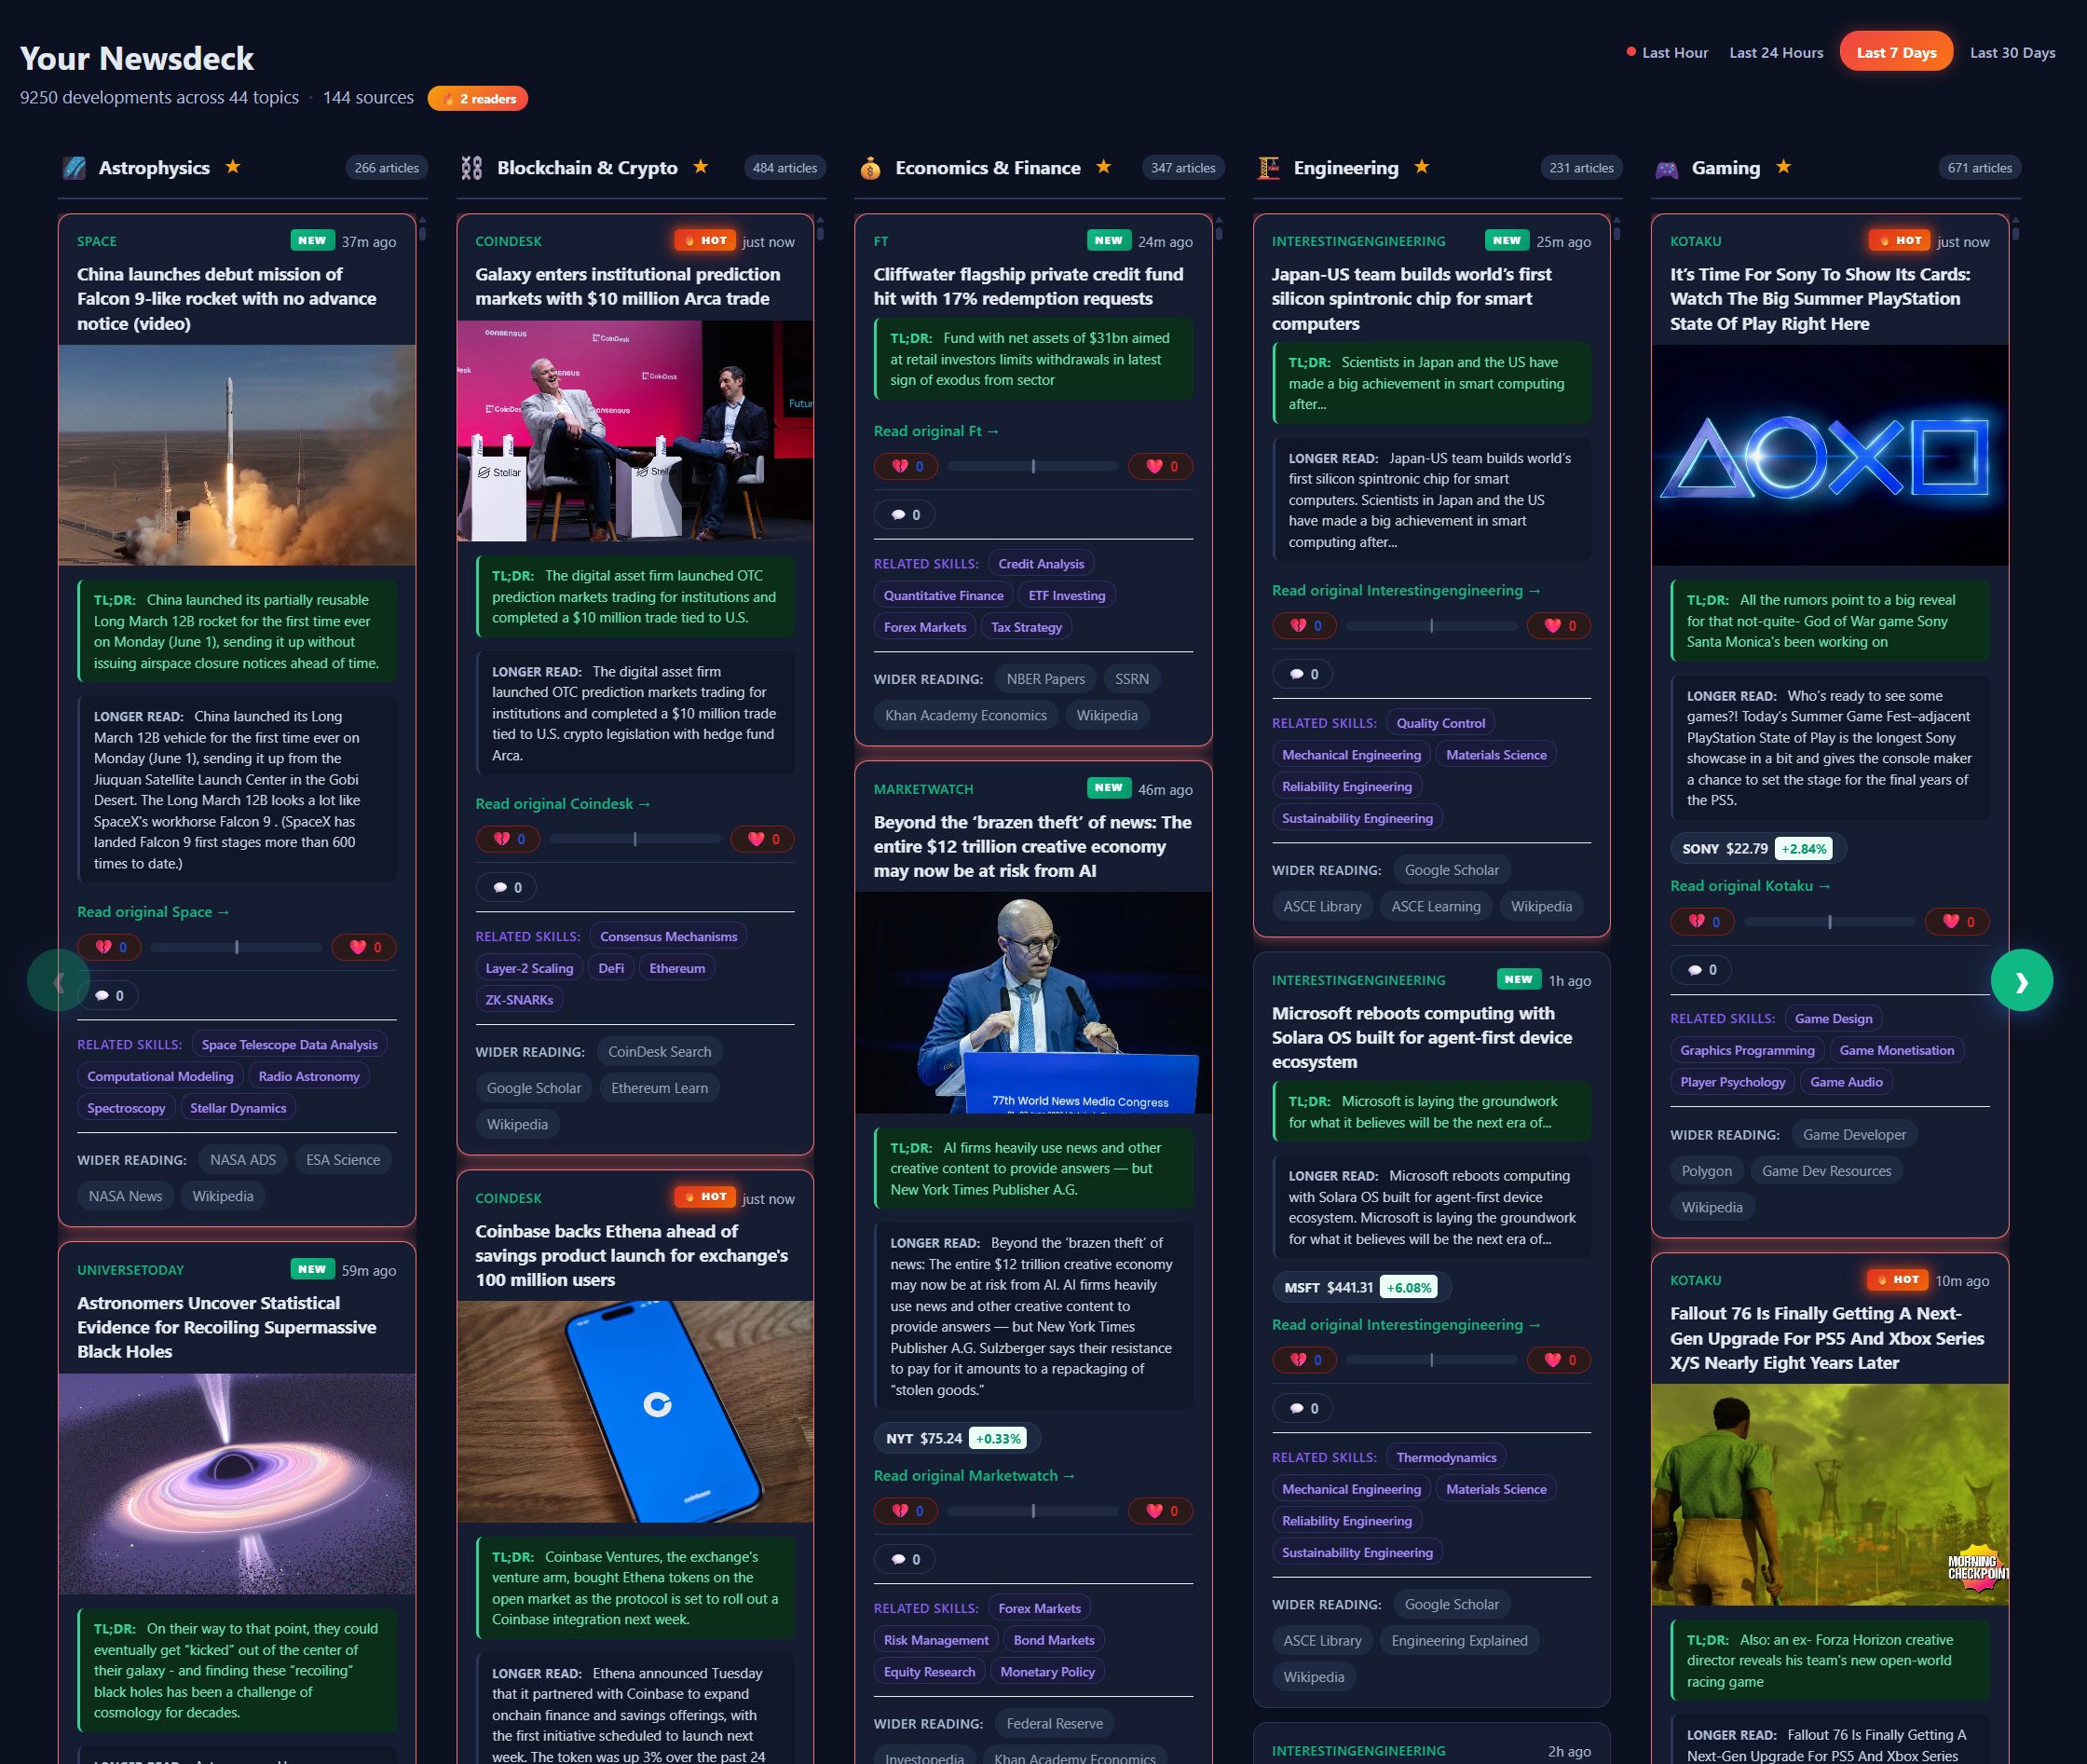This screenshot has height=1764, width=2087.
Task: Dislike the Galaxy prediction markets article
Action: pos(508,839)
